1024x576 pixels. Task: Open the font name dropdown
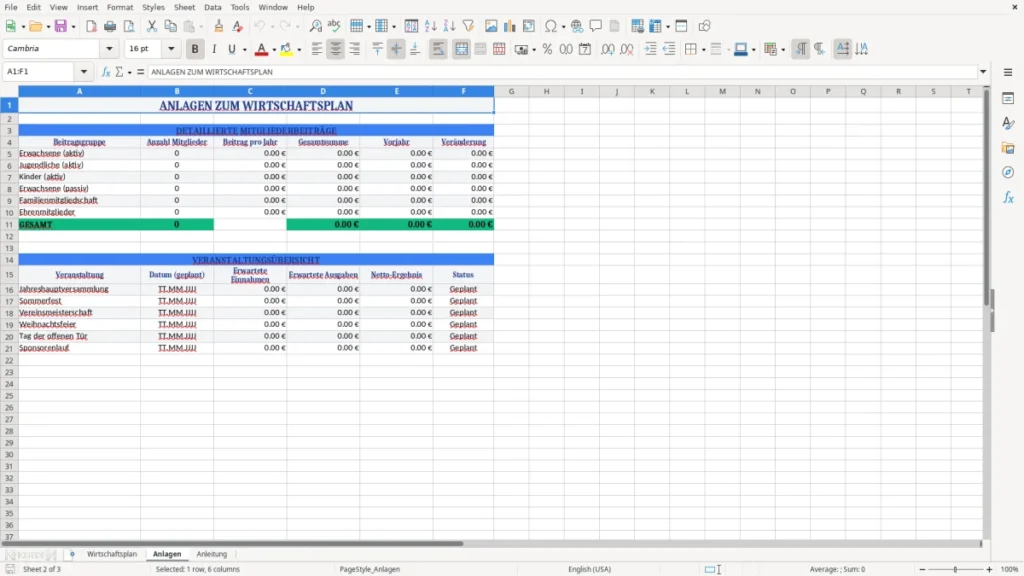109,49
